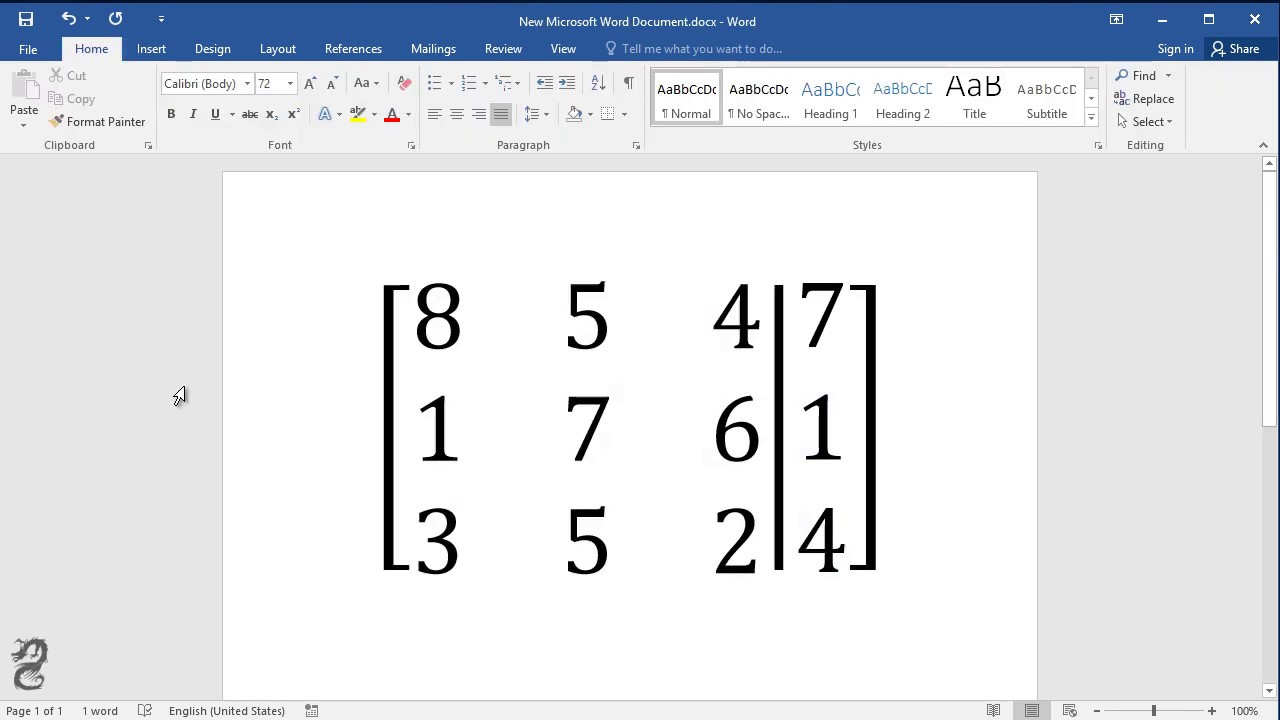Open the Review tab
This screenshot has width=1280, height=720.
click(x=503, y=49)
